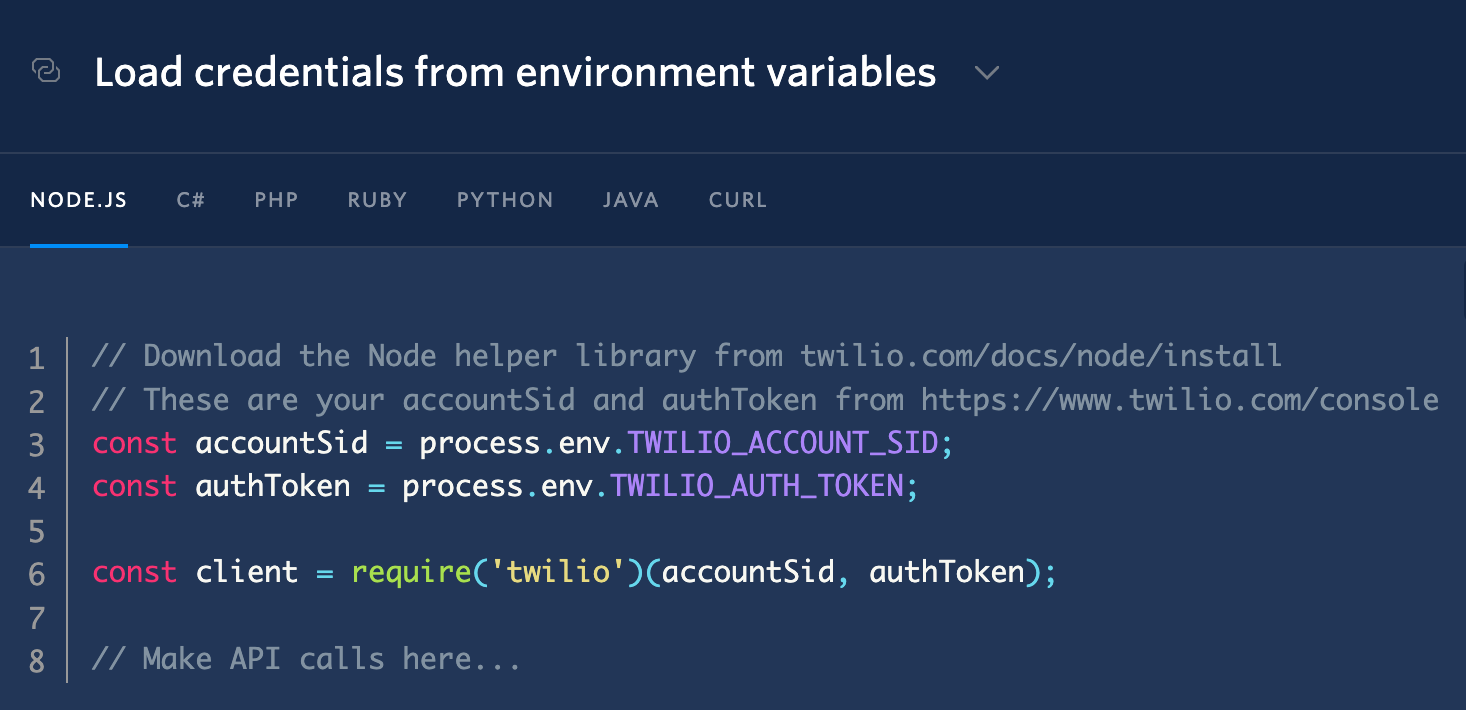Click 'const' keyword on line 3
This screenshot has height=710, width=1466.
[135, 443]
